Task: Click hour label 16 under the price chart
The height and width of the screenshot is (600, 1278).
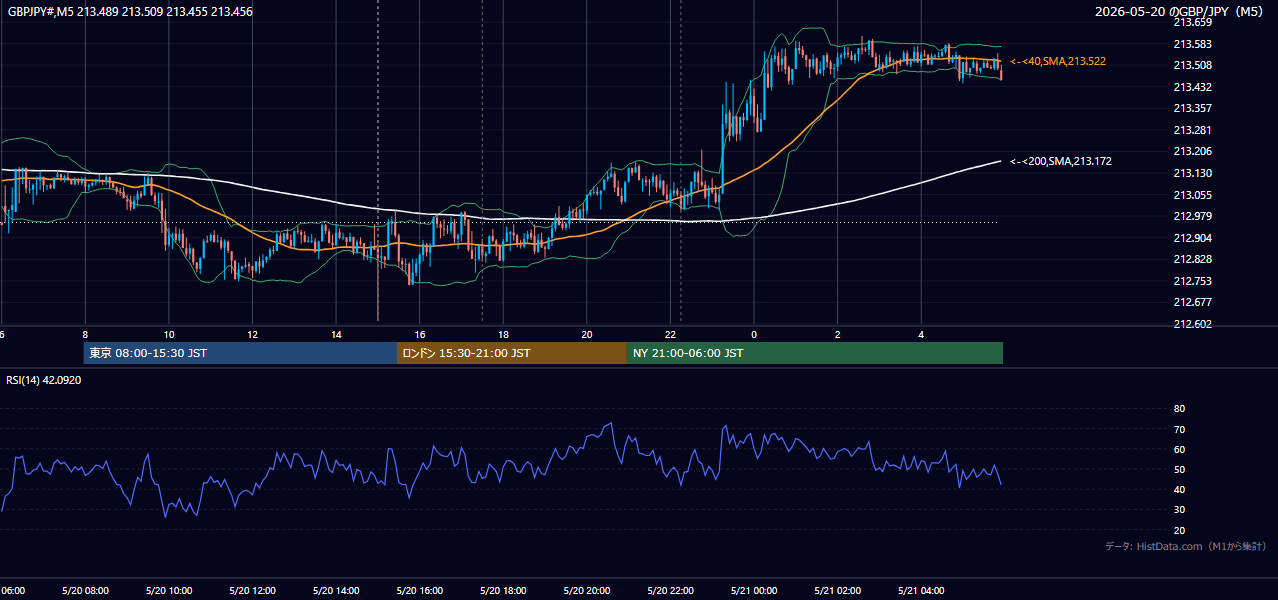Action: (420, 335)
